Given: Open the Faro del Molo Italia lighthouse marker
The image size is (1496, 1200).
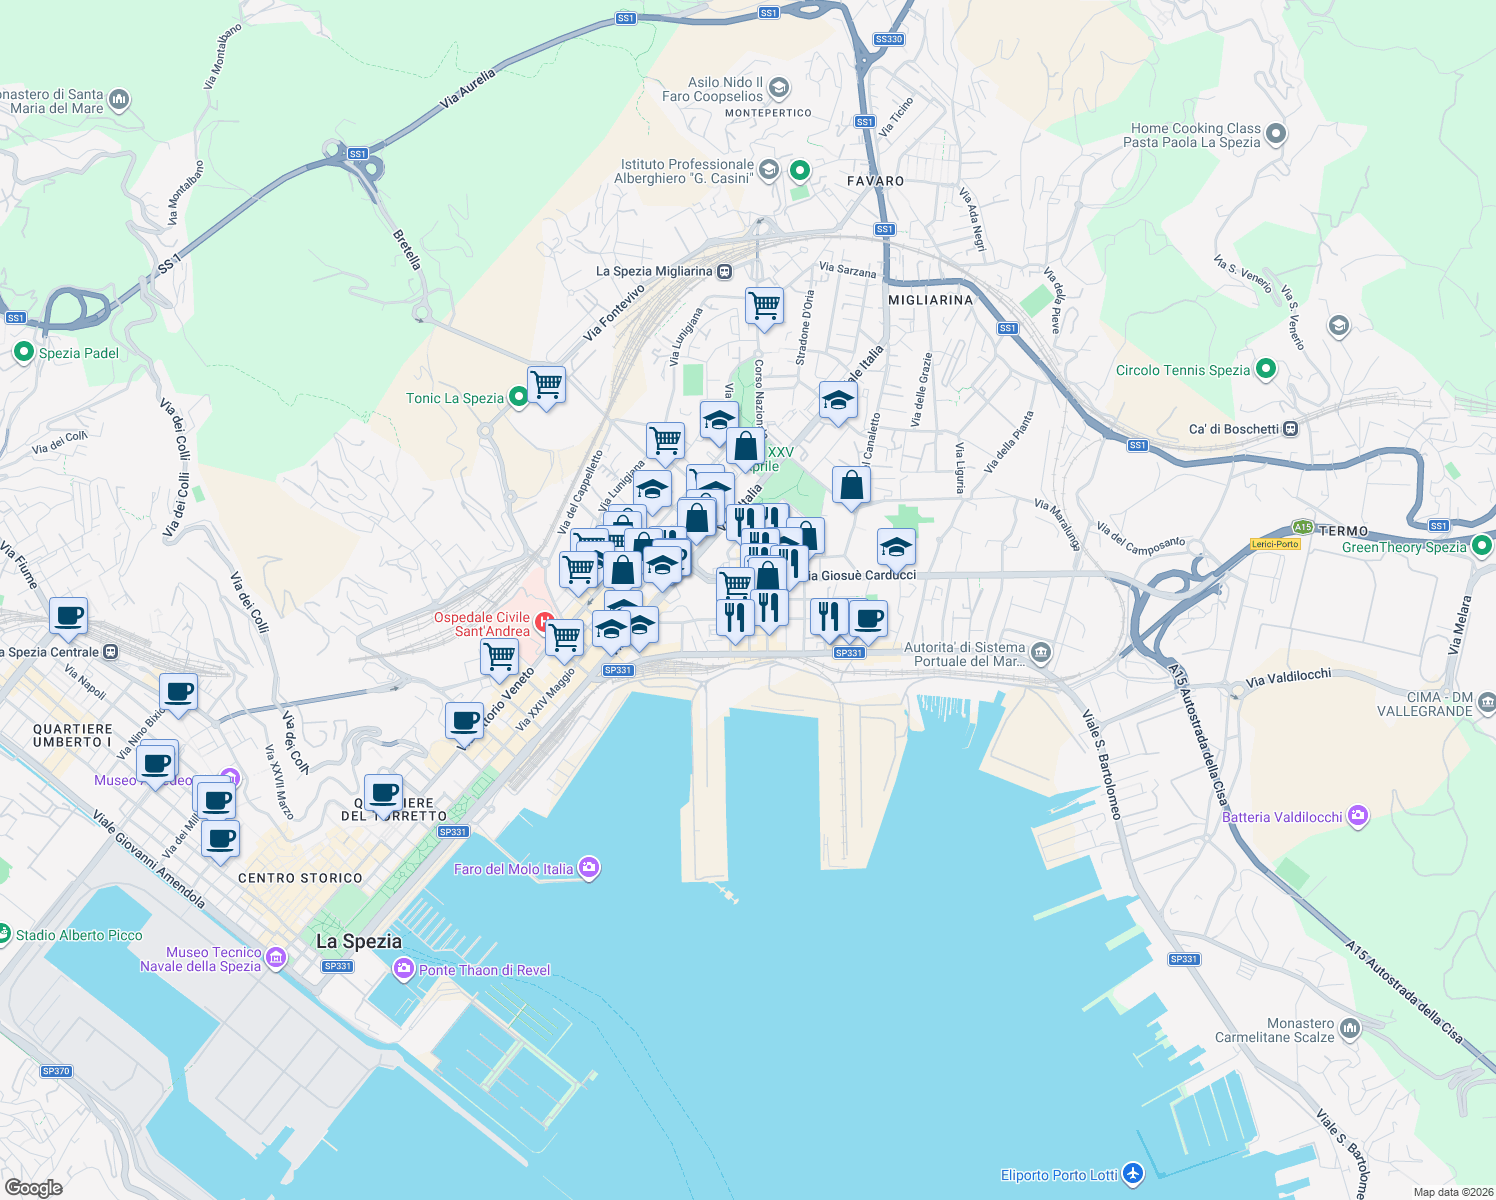Looking at the screenshot, I should pyautogui.click(x=590, y=868).
